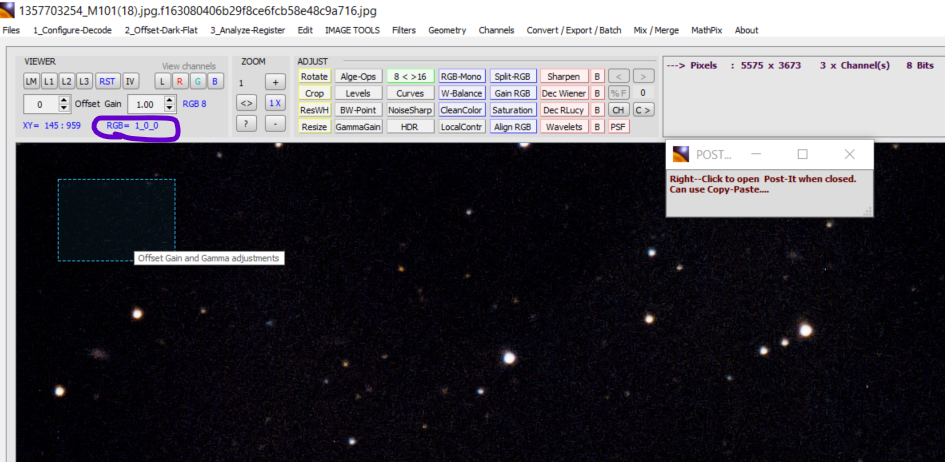
Task: Open the Saturation adjustment
Action: click(512, 110)
